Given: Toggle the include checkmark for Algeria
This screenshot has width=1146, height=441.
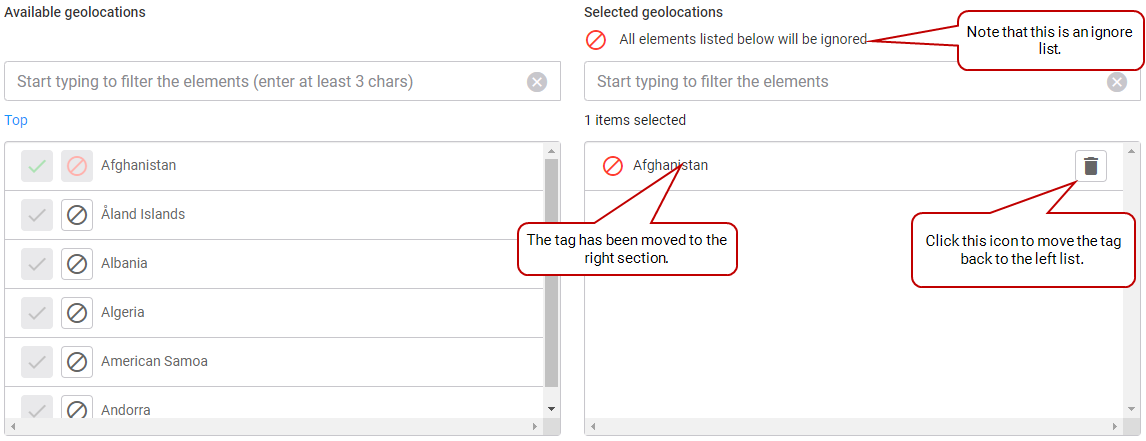Looking at the screenshot, I should point(37,312).
